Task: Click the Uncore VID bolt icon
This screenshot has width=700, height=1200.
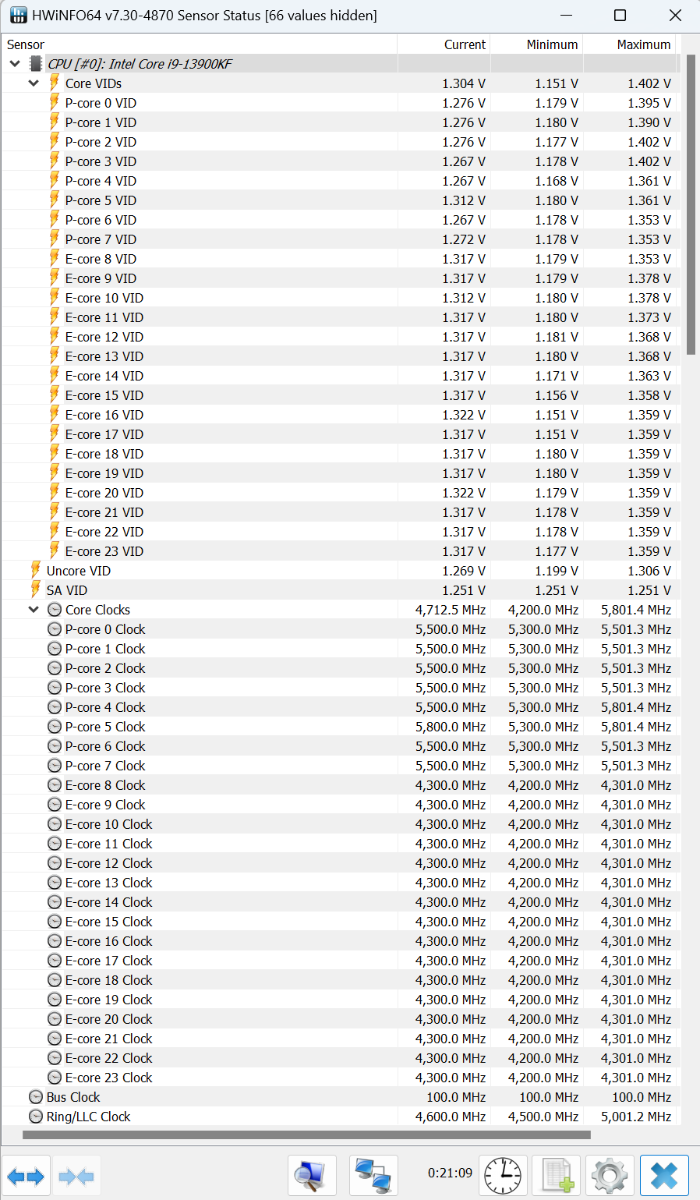Action: pyautogui.click(x=35, y=571)
